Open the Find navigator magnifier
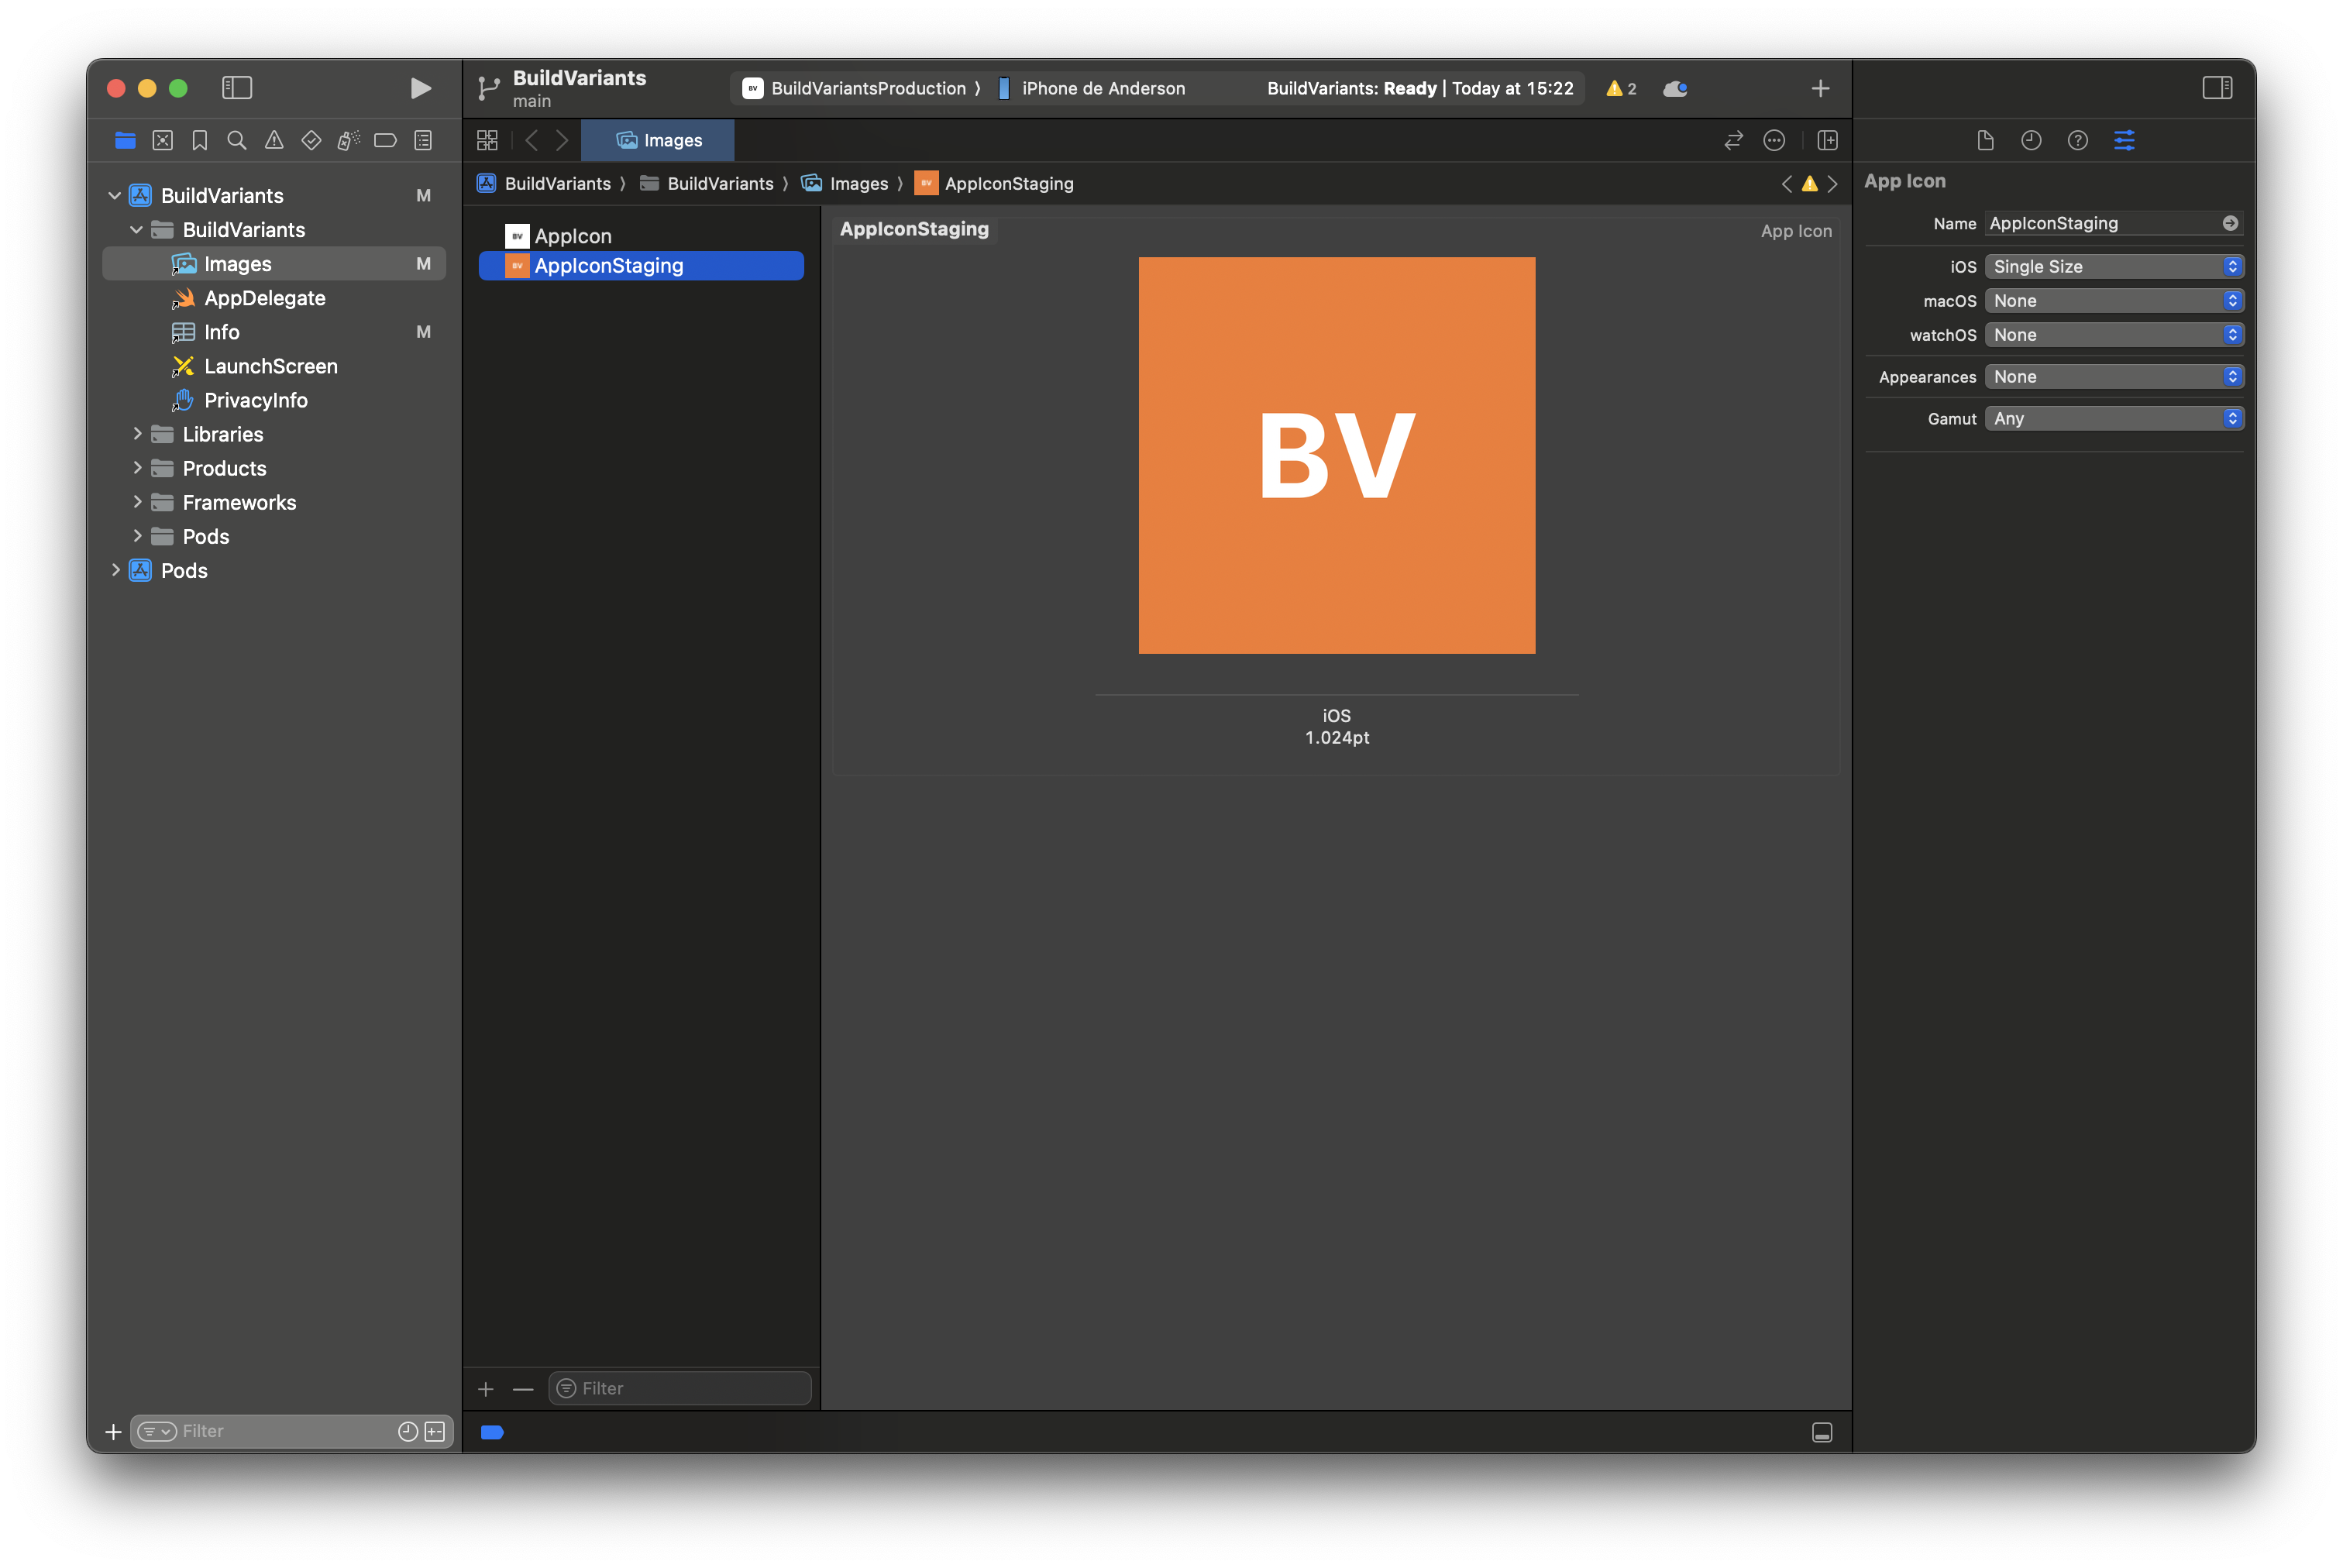This screenshot has height=1568, width=2343. click(x=237, y=140)
